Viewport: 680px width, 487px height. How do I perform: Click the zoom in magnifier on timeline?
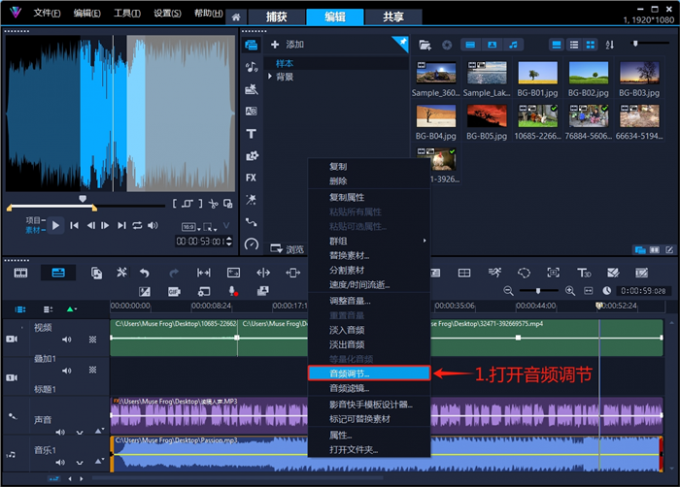pyautogui.click(x=570, y=291)
